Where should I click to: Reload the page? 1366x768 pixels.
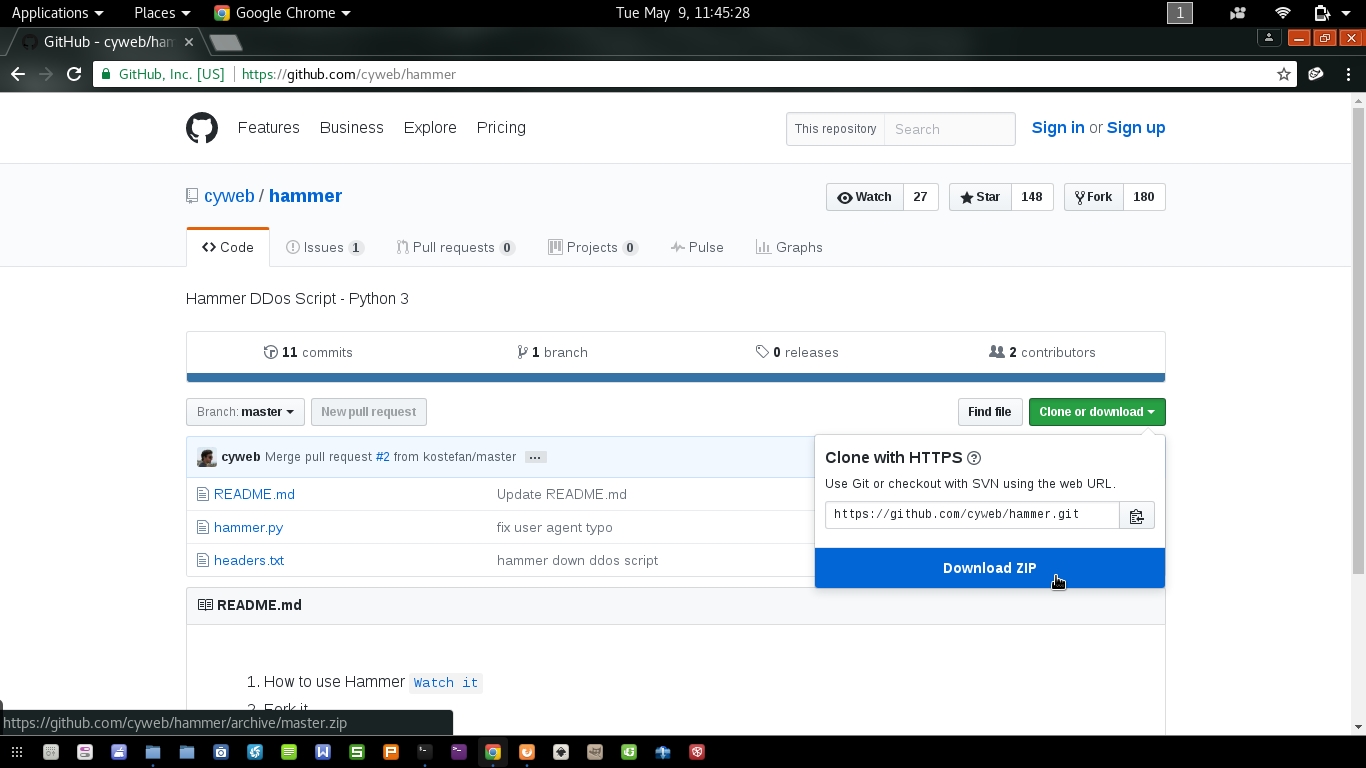point(74,74)
